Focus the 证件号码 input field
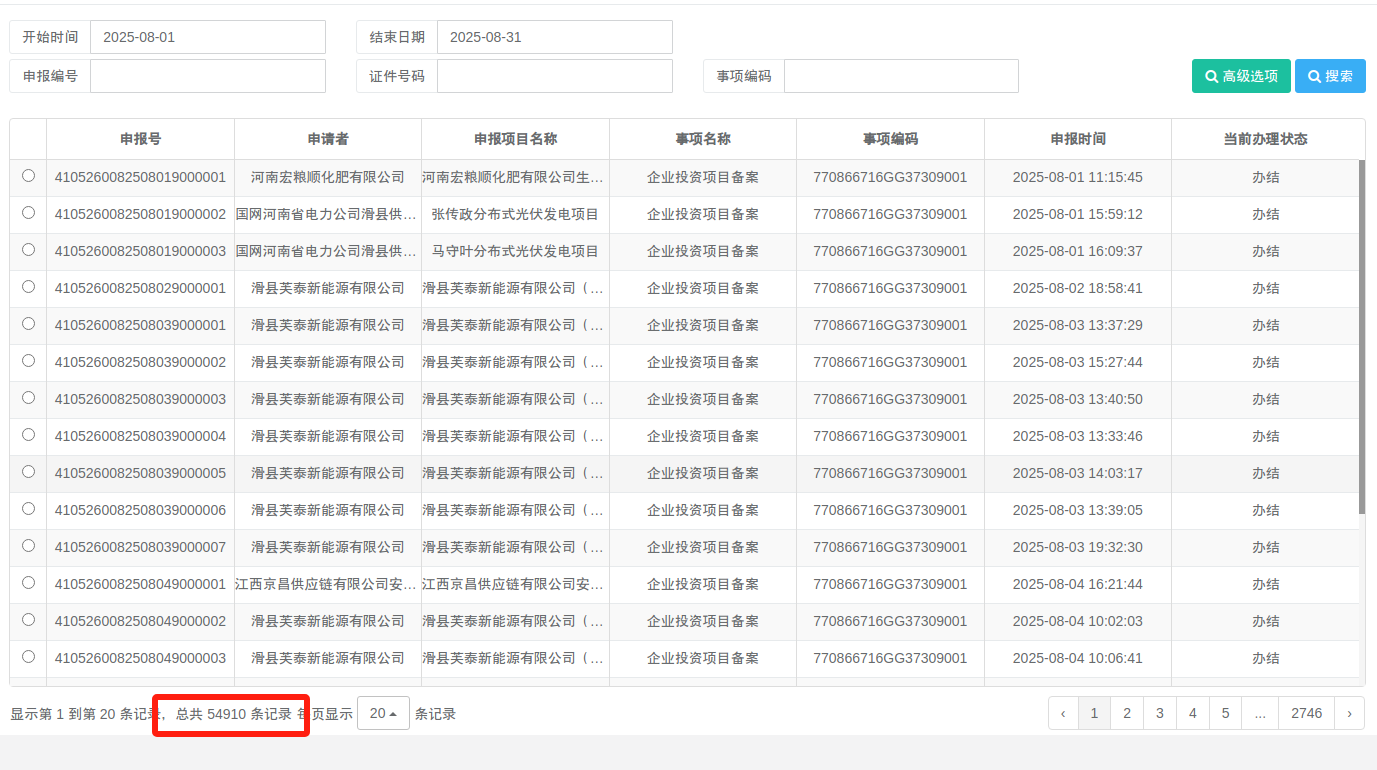Screen dimensions: 1377x770 (554, 76)
